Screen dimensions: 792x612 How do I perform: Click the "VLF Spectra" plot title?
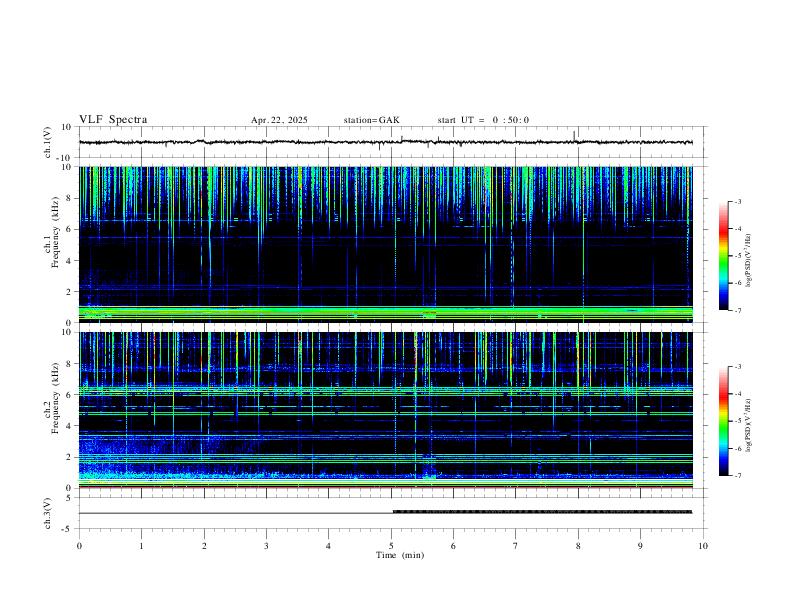tap(113, 120)
